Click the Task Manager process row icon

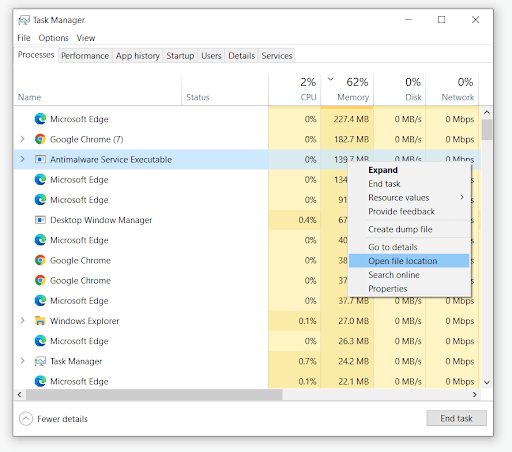point(40,361)
